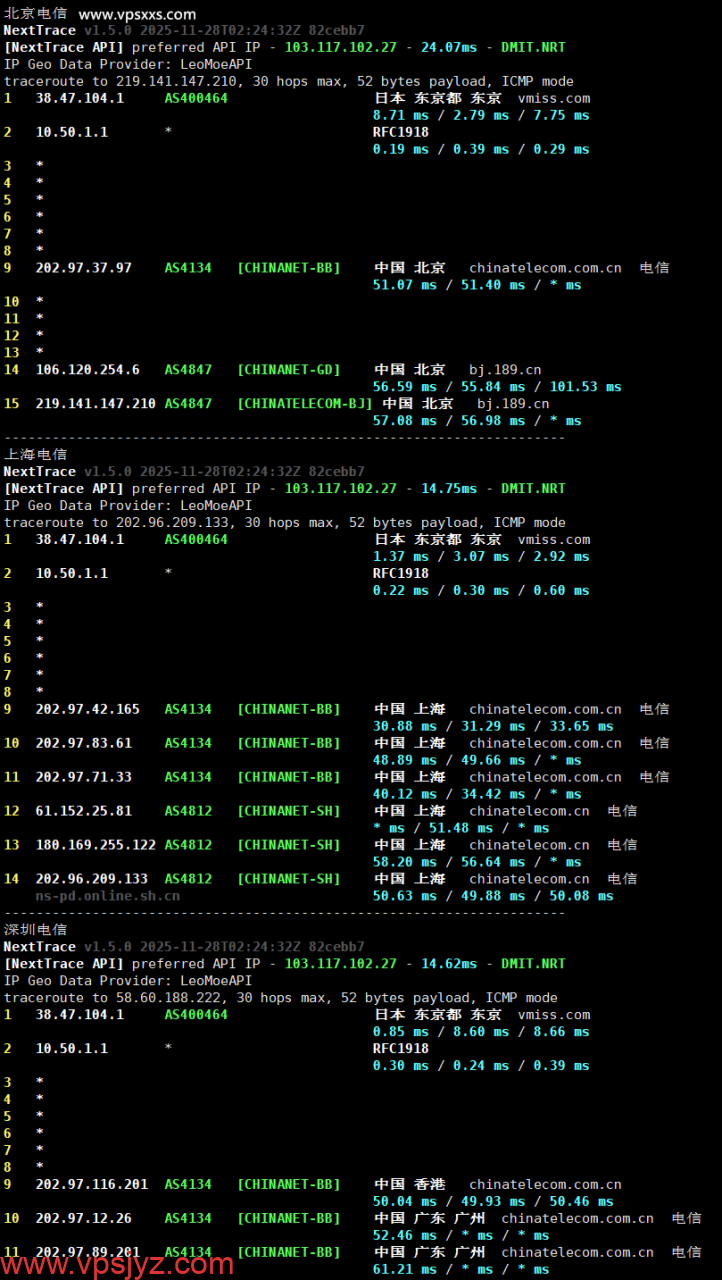This screenshot has height=1280, width=722.
Task: Click IP address 180.169.255.122
Action: coord(96,845)
